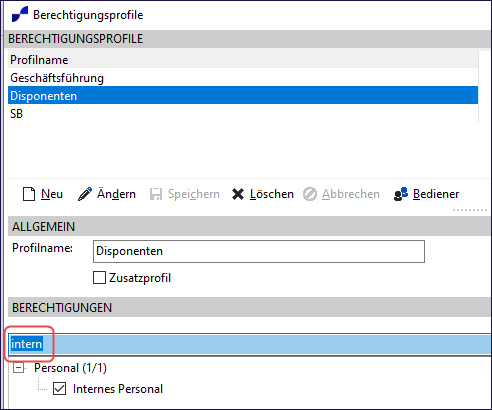
Task: Click the Abbrechen cancel circle icon
Action: point(310,194)
